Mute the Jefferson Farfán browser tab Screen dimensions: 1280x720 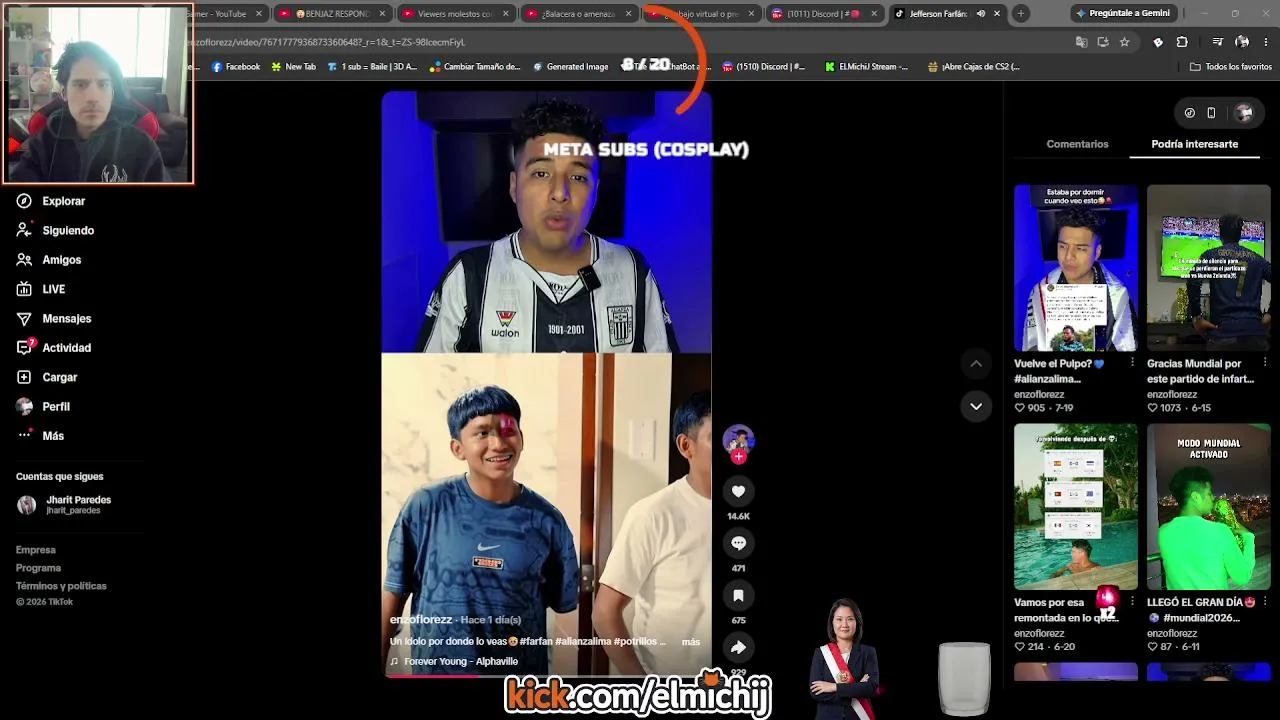(980, 14)
